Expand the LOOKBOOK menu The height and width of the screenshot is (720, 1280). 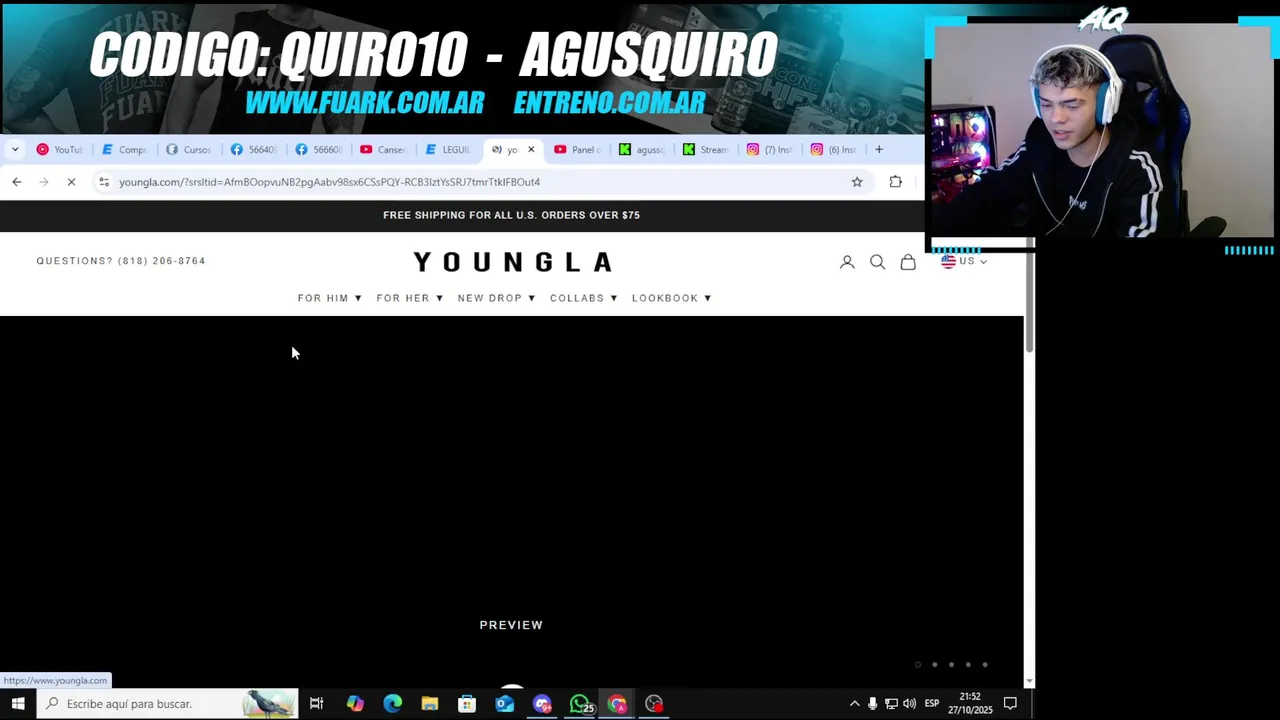coord(672,298)
